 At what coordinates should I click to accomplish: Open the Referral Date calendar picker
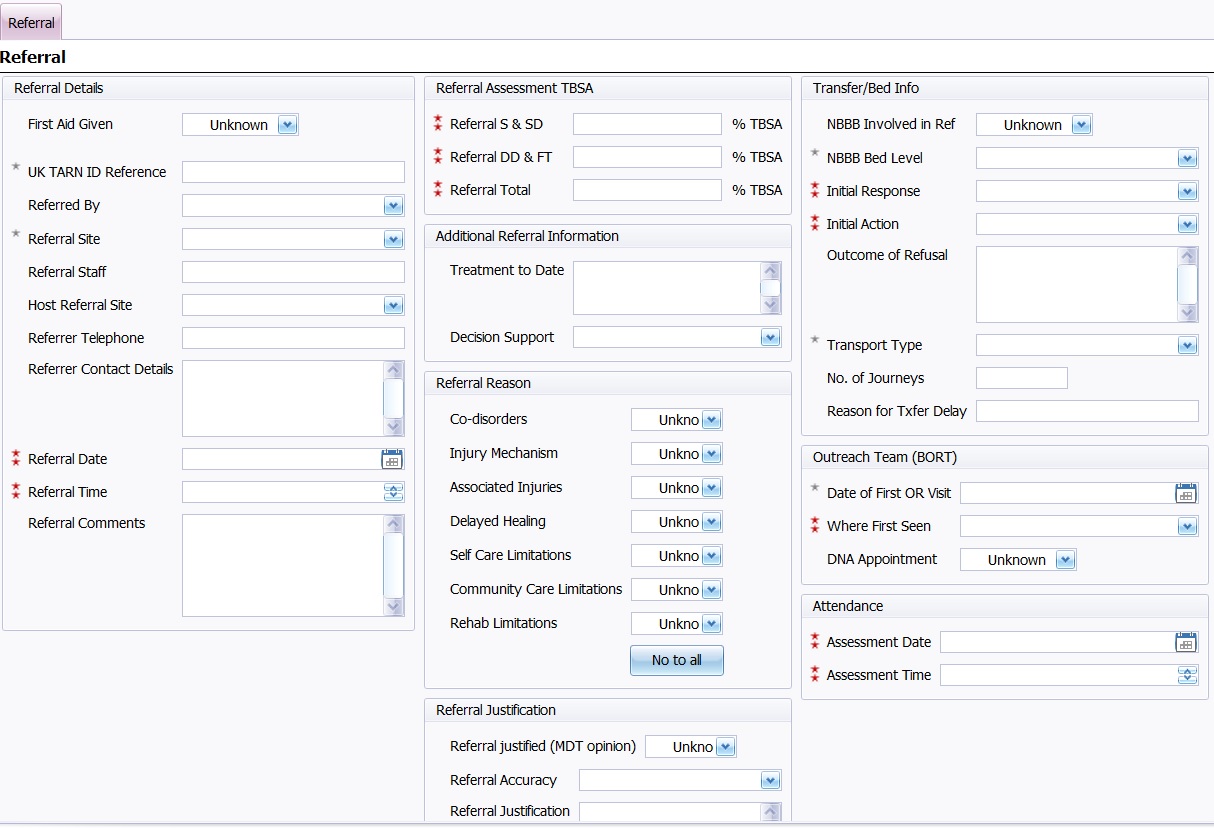[392, 459]
